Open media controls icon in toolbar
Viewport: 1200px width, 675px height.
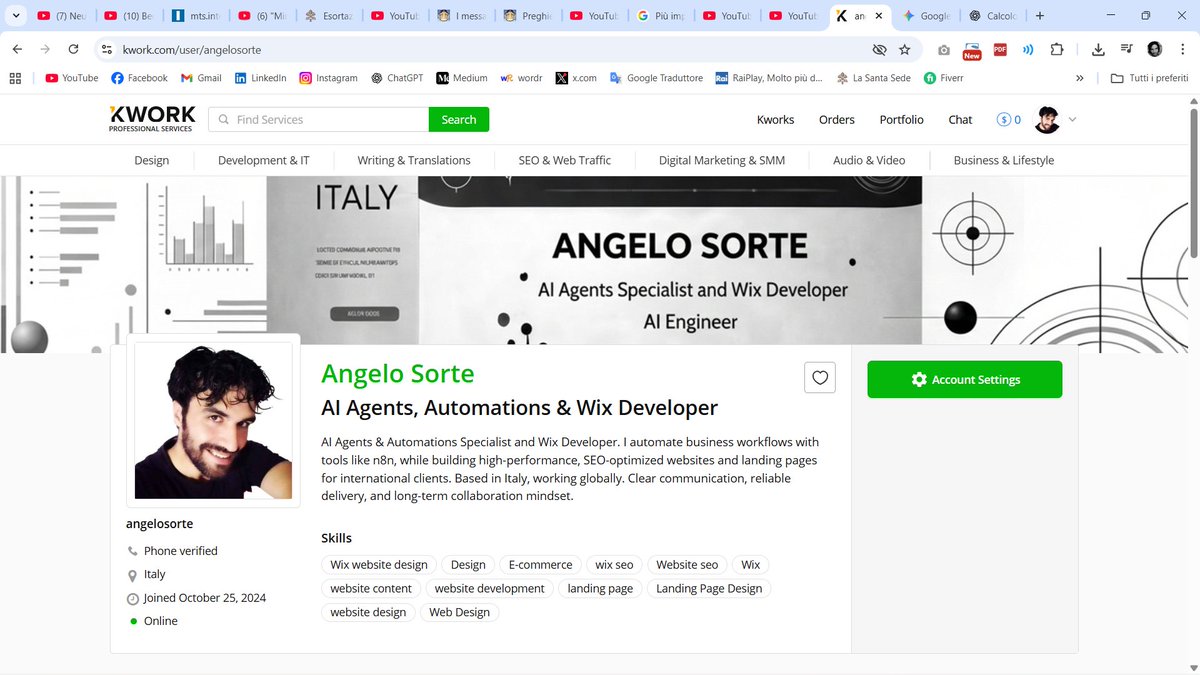(1126, 49)
